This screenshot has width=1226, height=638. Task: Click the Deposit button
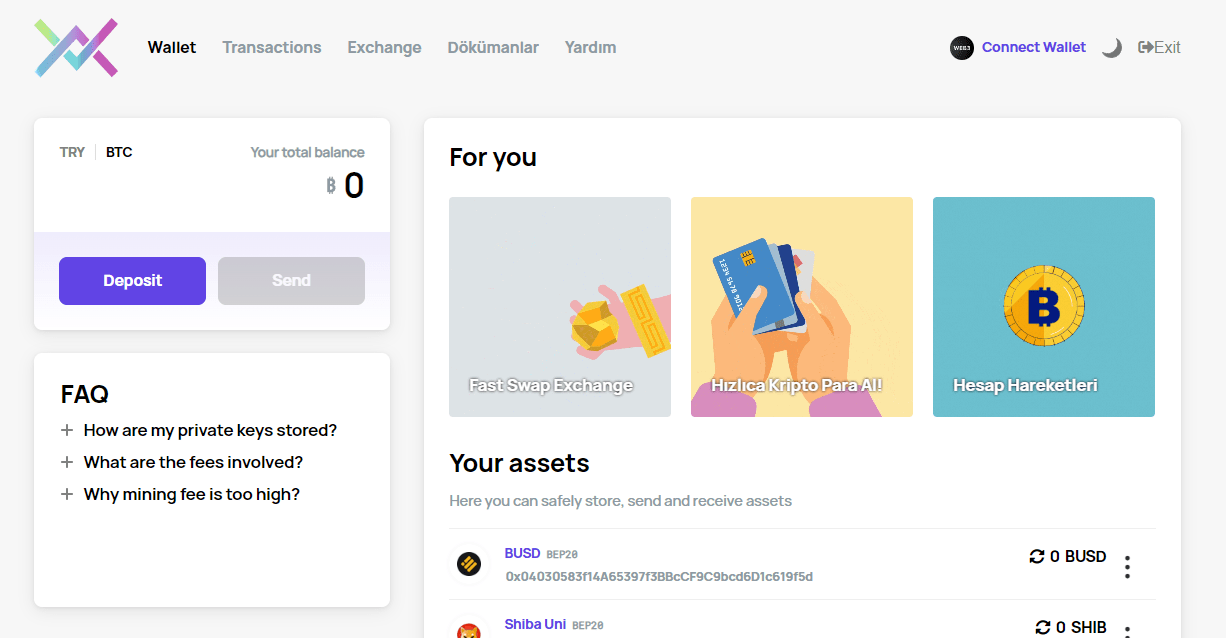point(132,281)
